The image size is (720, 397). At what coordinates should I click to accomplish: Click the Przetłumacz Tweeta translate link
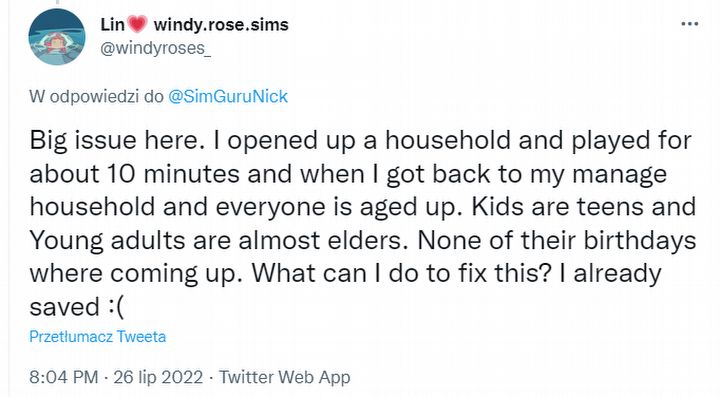click(97, 336)
